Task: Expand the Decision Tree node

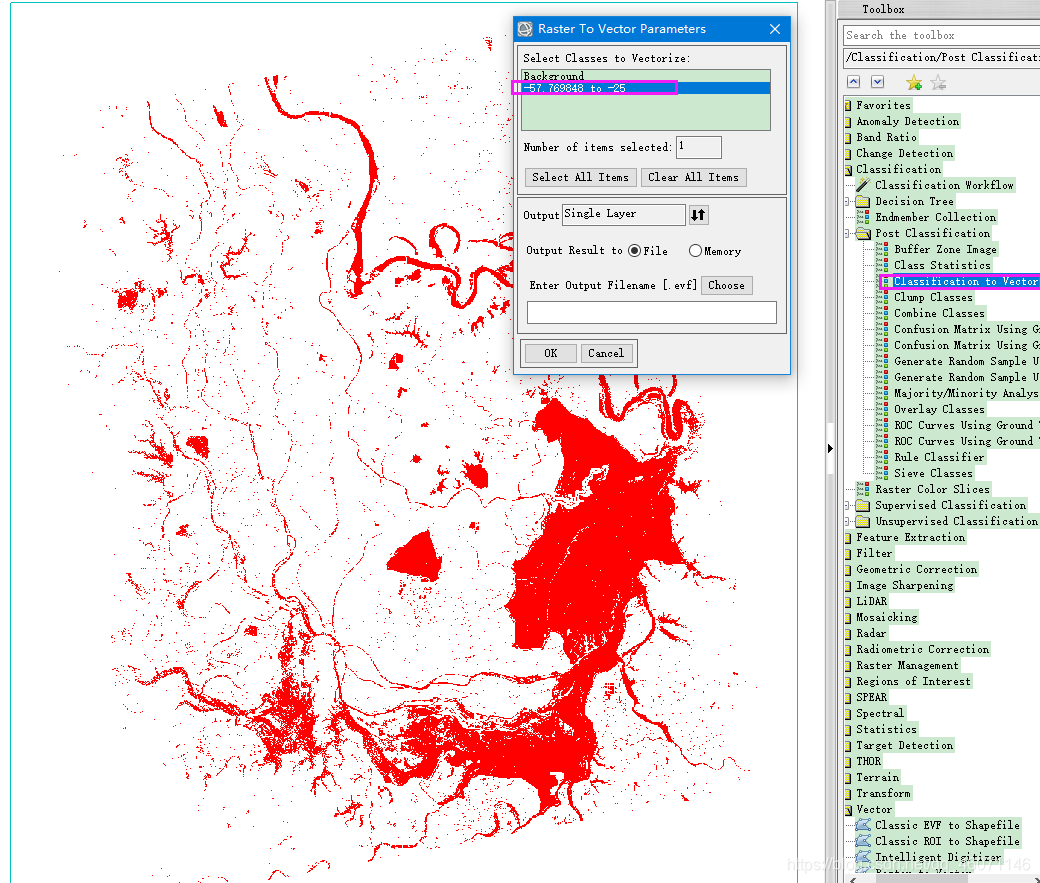Action: click(848, 201)
